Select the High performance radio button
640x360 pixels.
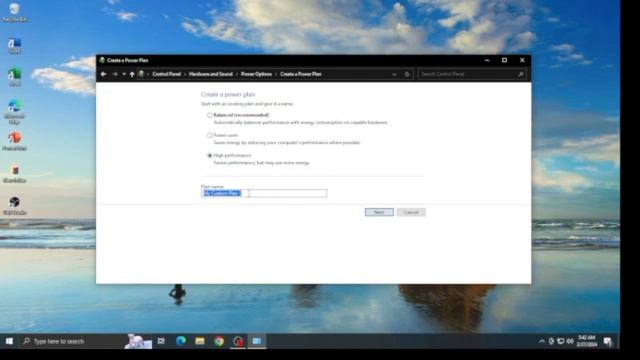(210, 156)
